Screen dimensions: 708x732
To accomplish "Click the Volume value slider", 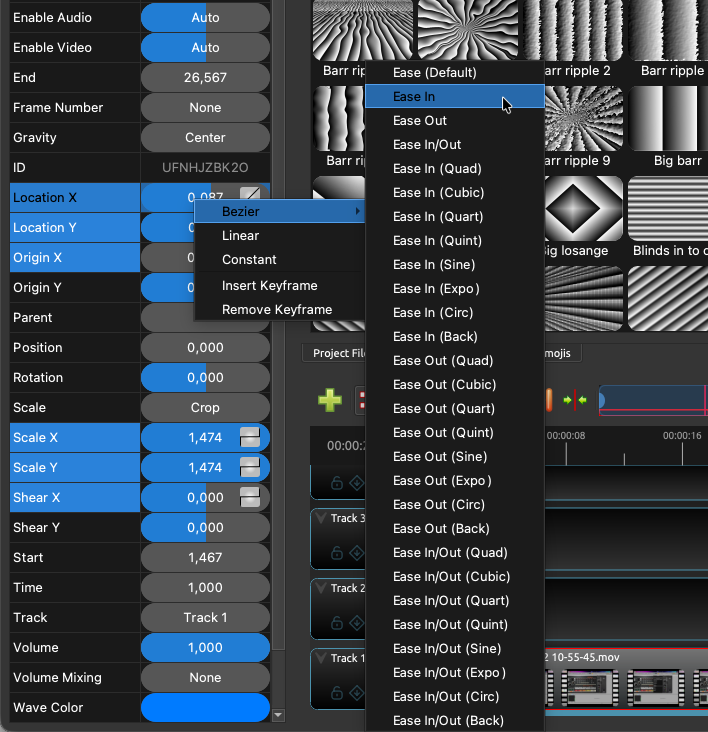I will coord(205,647).
